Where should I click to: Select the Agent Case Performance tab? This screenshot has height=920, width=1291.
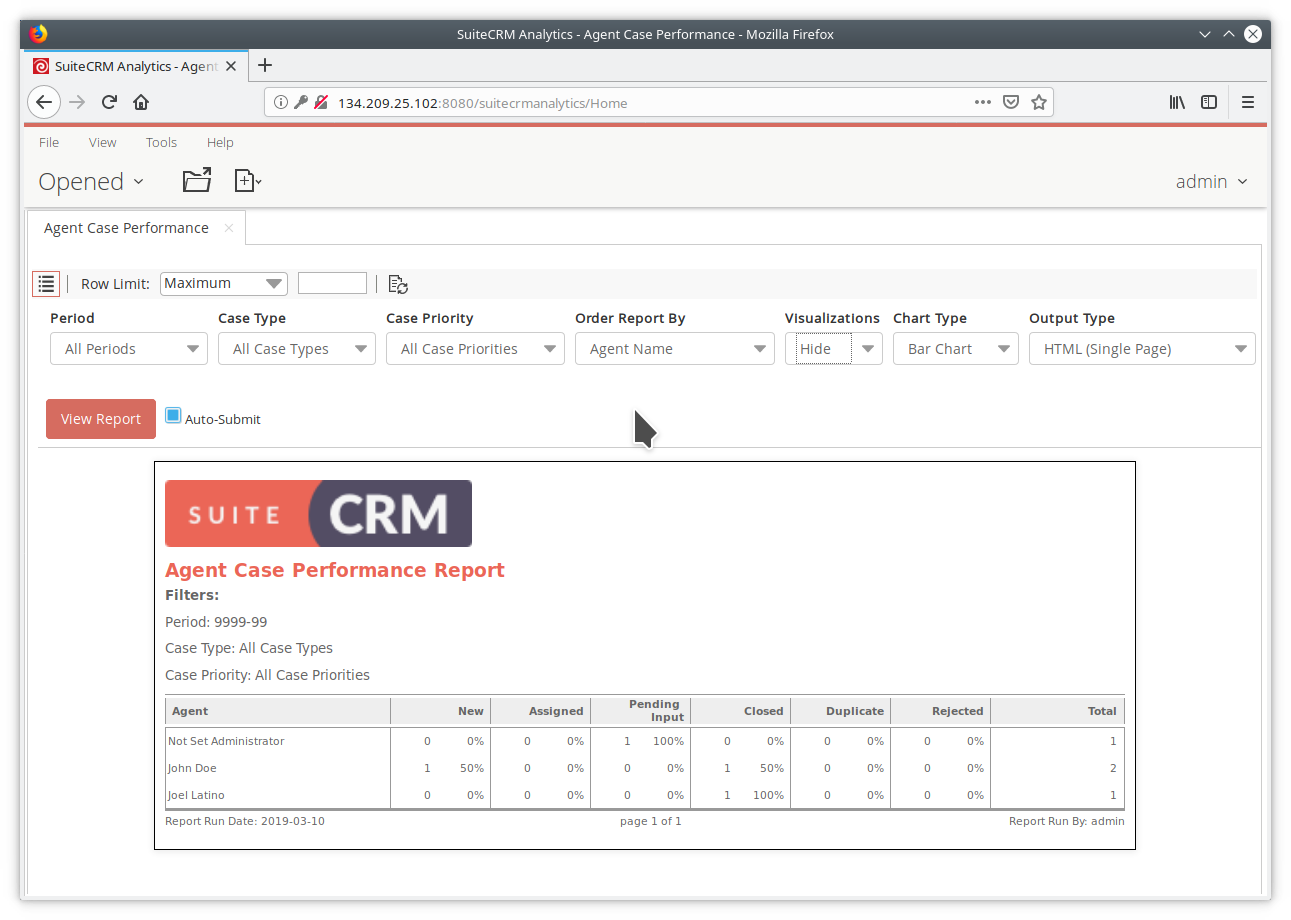click(125, 227)
